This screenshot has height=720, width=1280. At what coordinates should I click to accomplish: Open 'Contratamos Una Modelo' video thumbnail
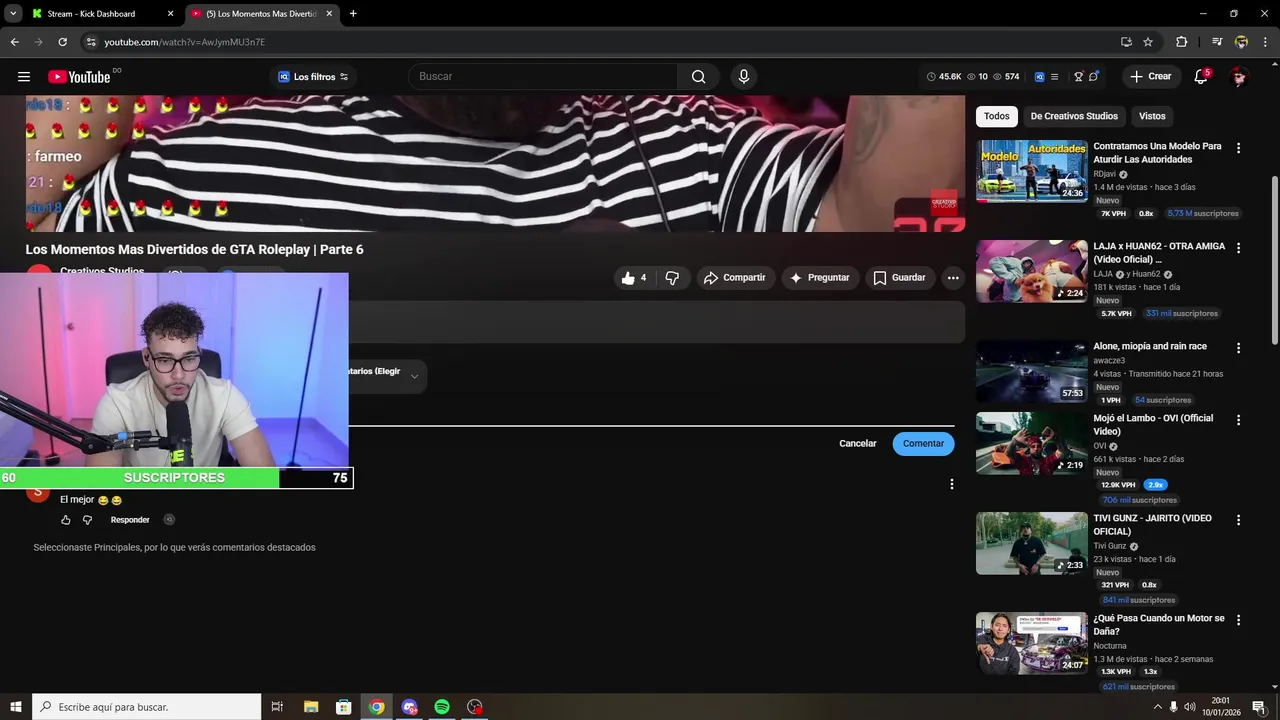pos(1031,171)
